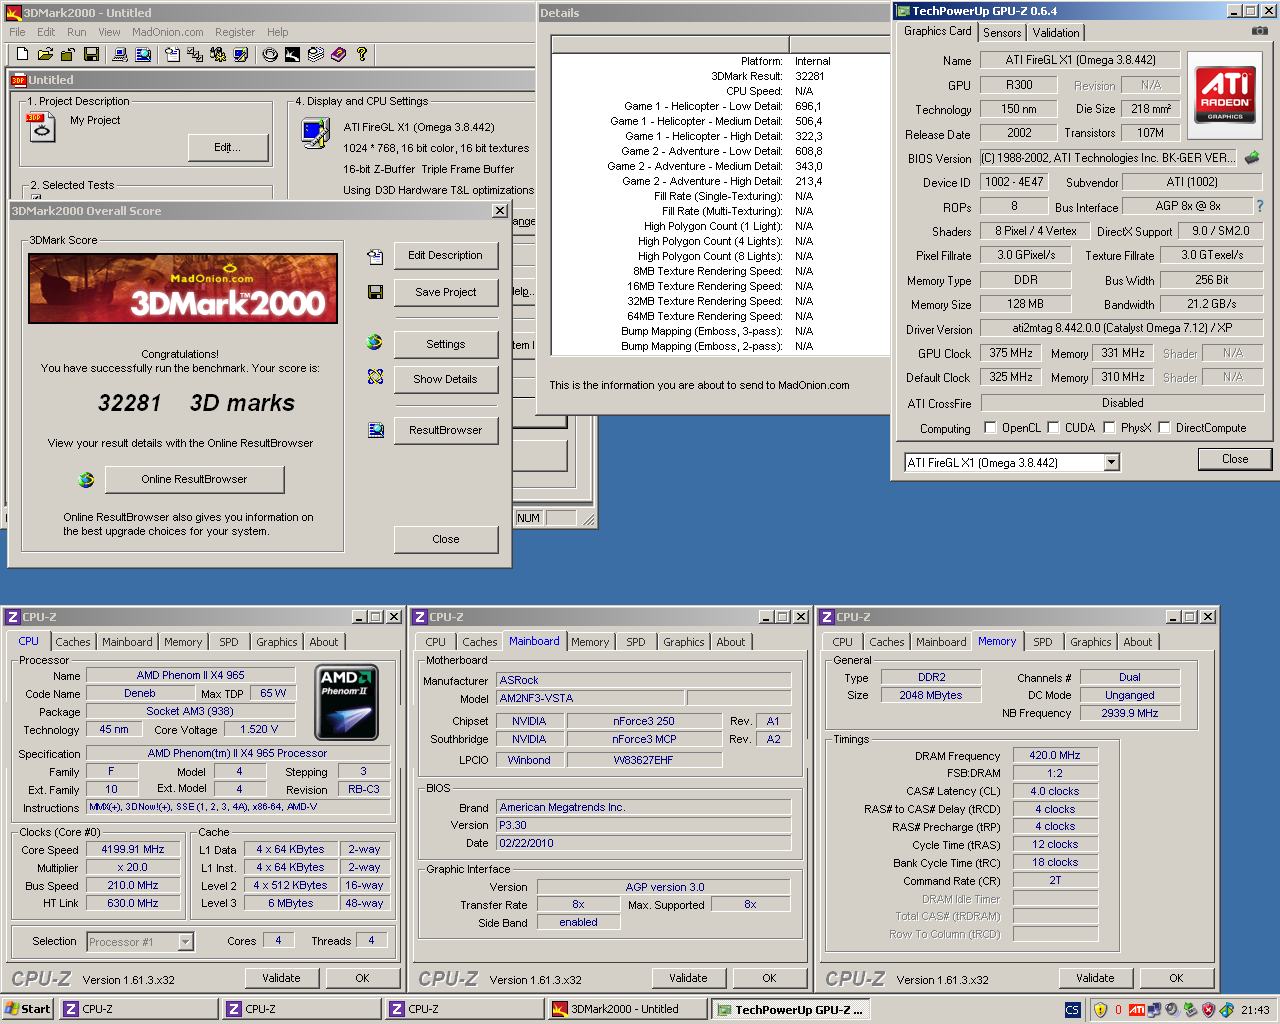
Task: Click the Edit... button under Project Description
Action: (x=228, y=148)
